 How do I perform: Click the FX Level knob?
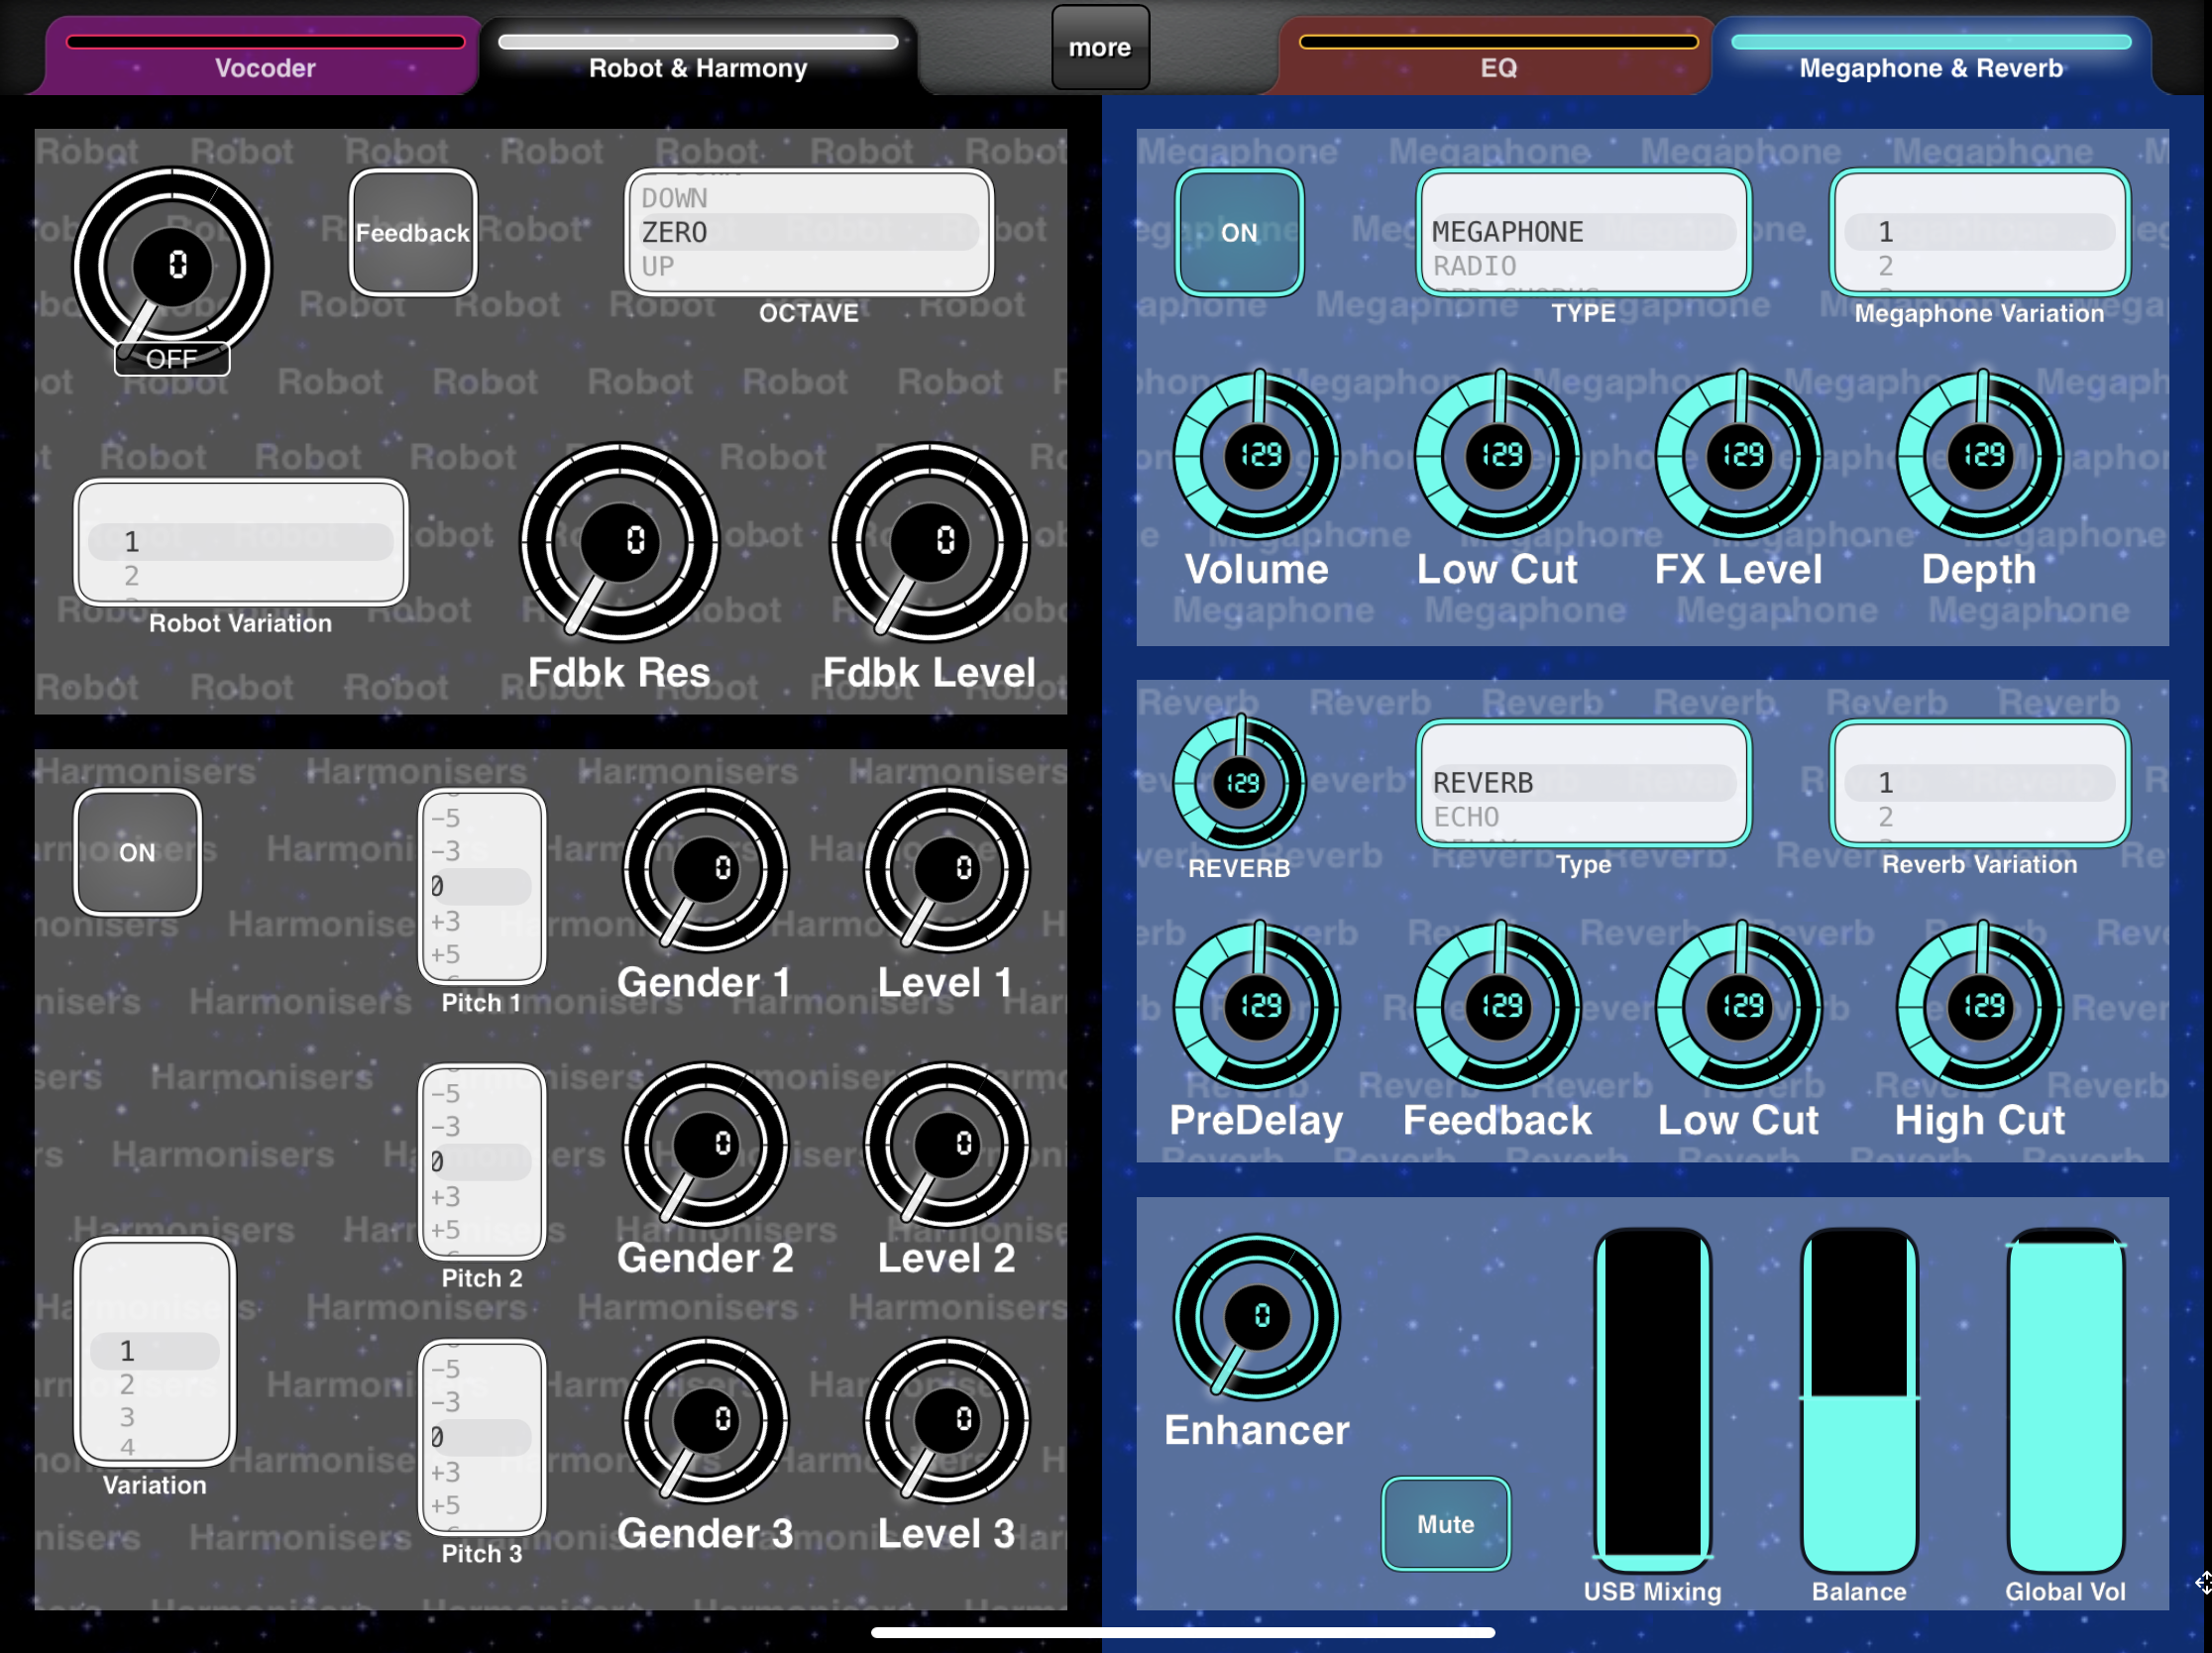point(1739,455)
